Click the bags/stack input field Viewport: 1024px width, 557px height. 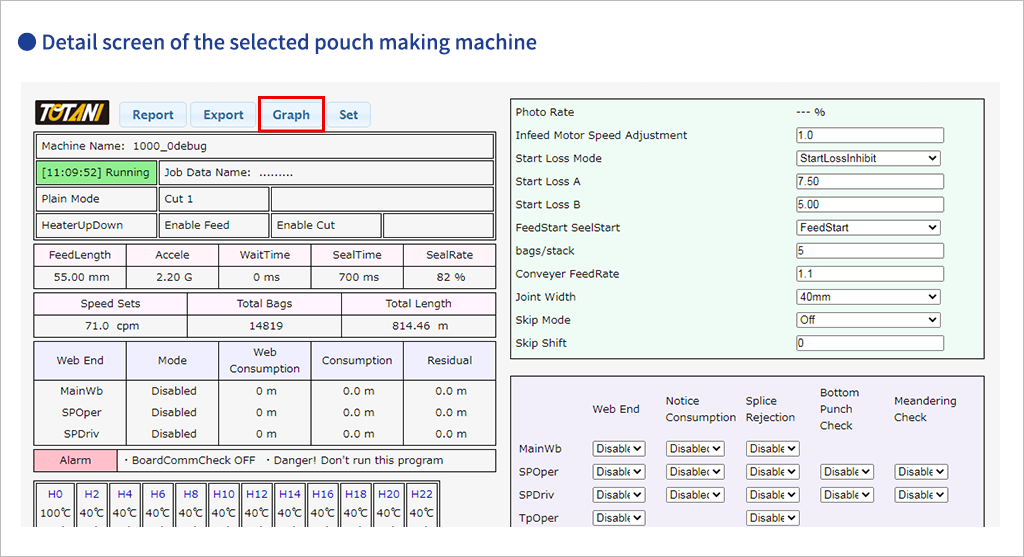pyautogui.click(x=869, y=251)
